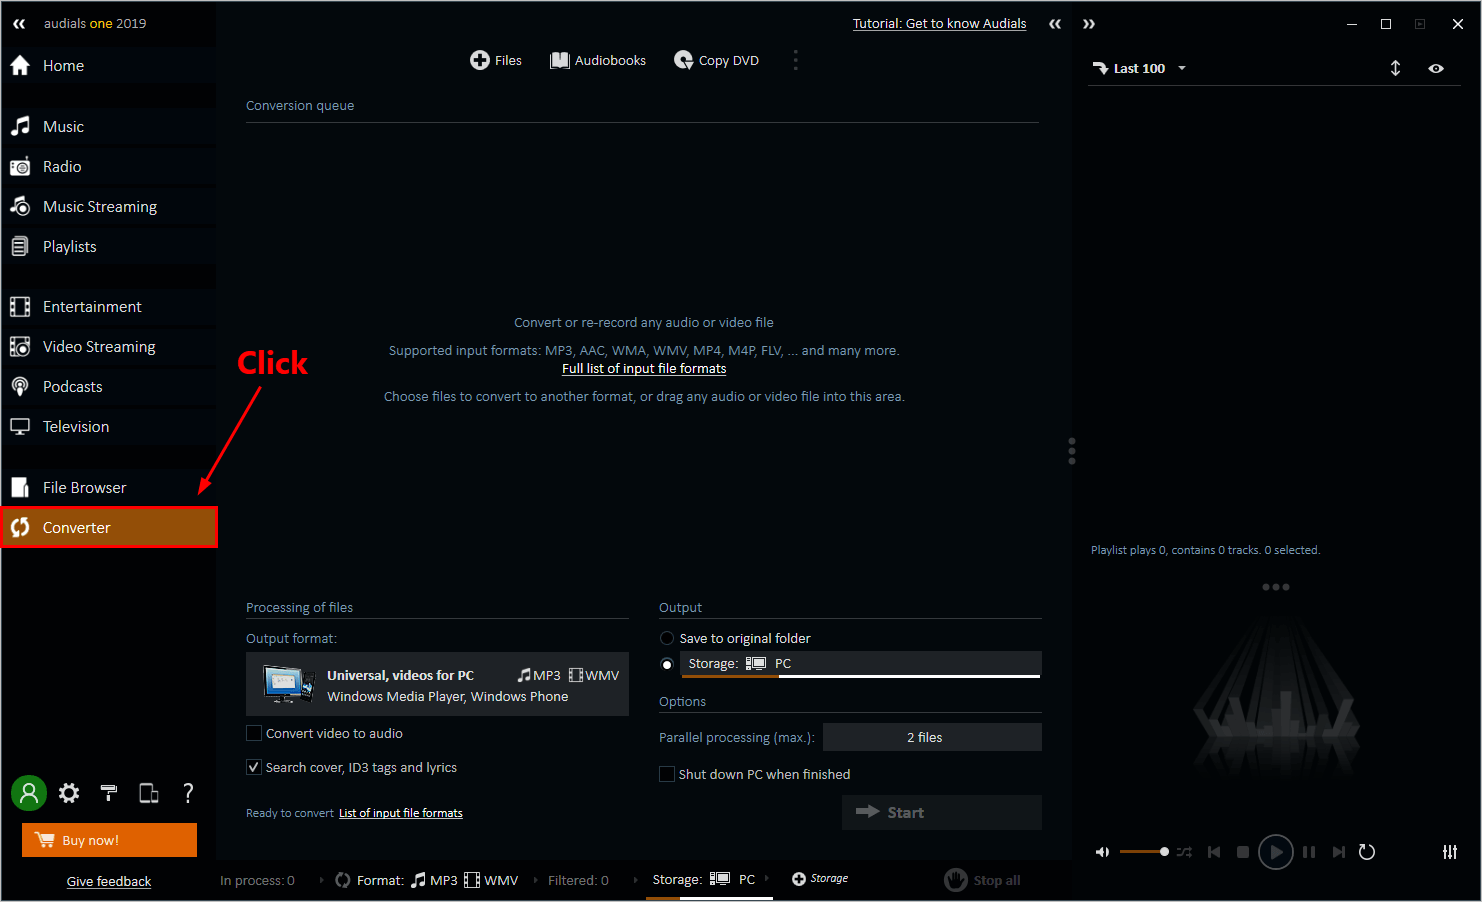Click the Television monitor icon

(20, 427)
